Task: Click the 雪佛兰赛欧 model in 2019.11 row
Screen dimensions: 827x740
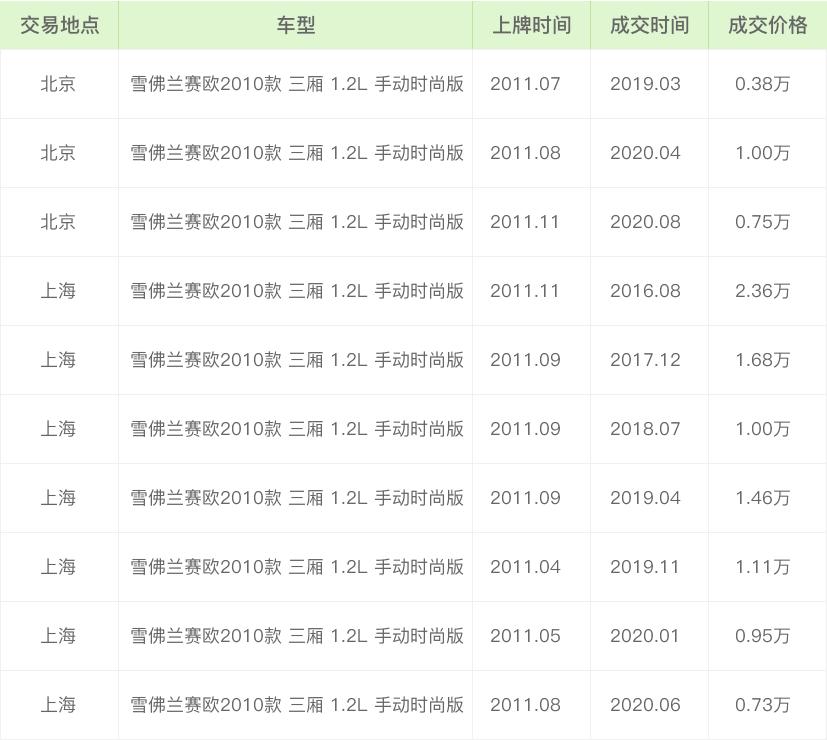Action: (x=297, y=567)
